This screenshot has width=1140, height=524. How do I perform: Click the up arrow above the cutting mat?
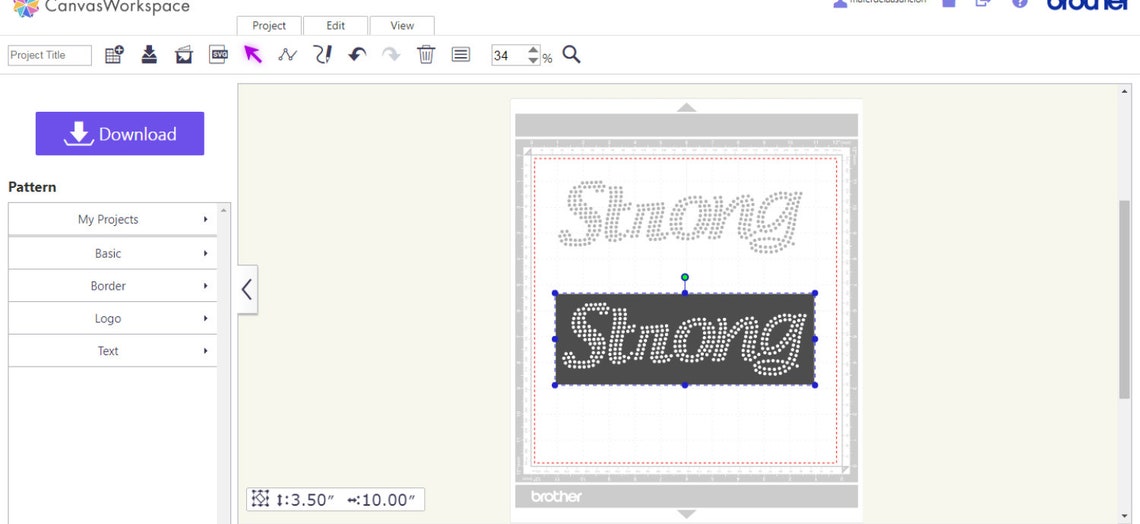[x=686, y=107]
